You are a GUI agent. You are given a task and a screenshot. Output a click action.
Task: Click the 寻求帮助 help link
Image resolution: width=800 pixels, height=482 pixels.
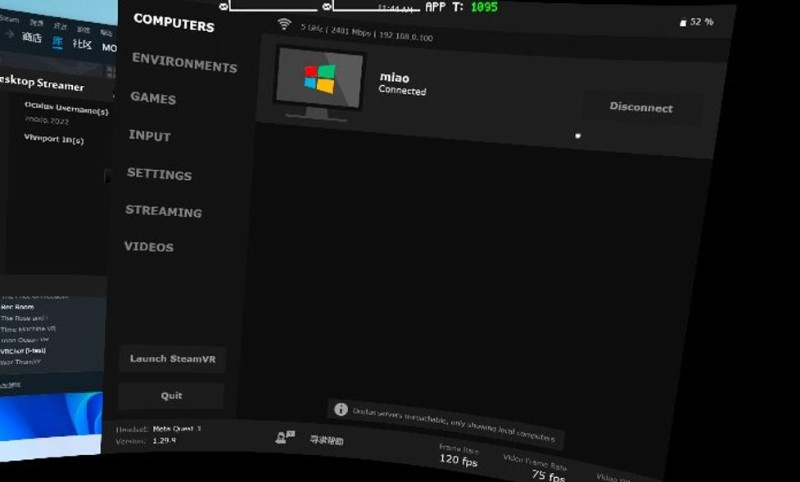click(327, 440)
